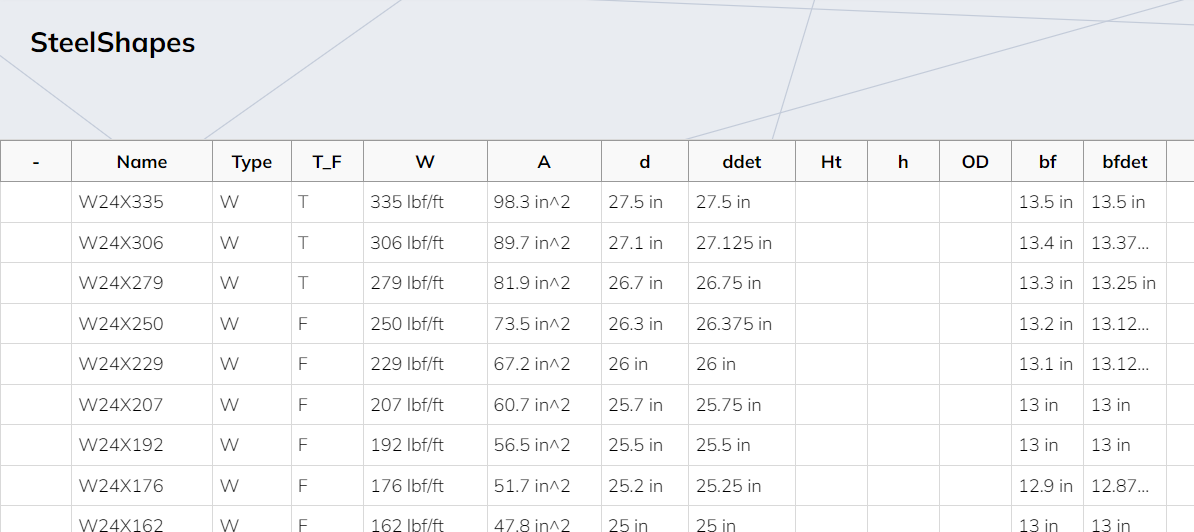Screen dimensions: 1194x532
Task: Click the 13.25 in bfdet cell
Action: tap(1125, 283)
